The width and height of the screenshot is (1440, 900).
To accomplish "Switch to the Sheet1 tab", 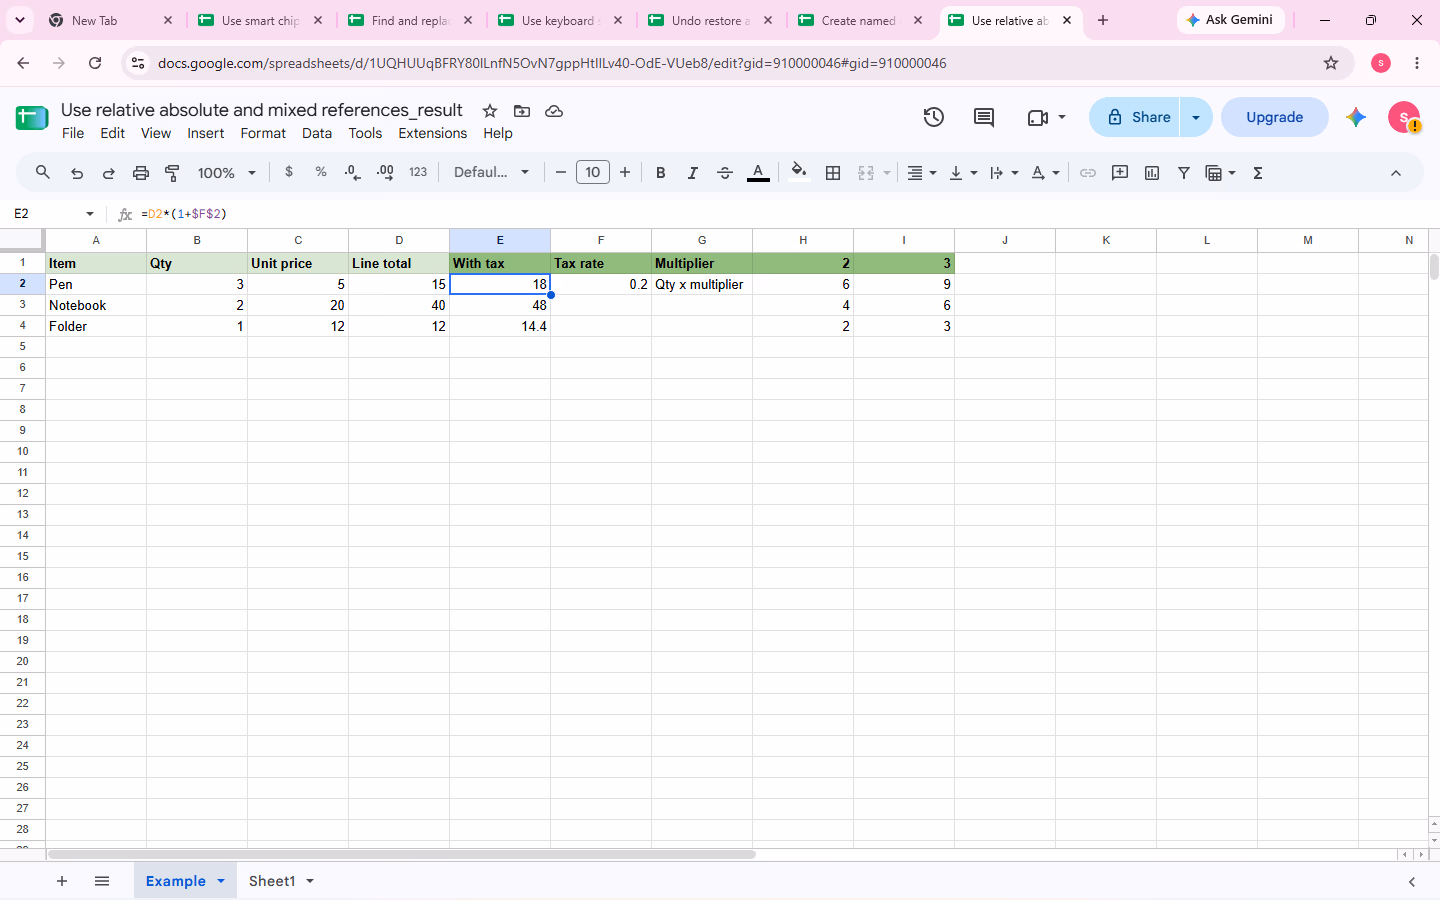I will click(272, 881).
